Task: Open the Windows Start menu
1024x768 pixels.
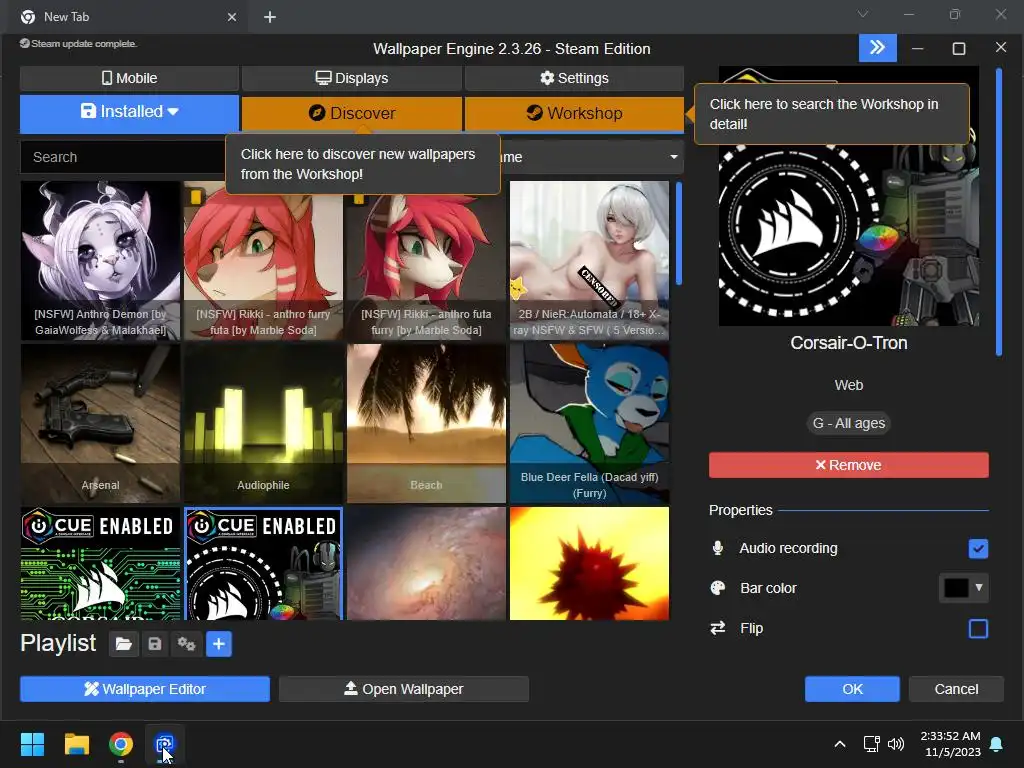Action: pyautogui.click(x=32, y=744)
